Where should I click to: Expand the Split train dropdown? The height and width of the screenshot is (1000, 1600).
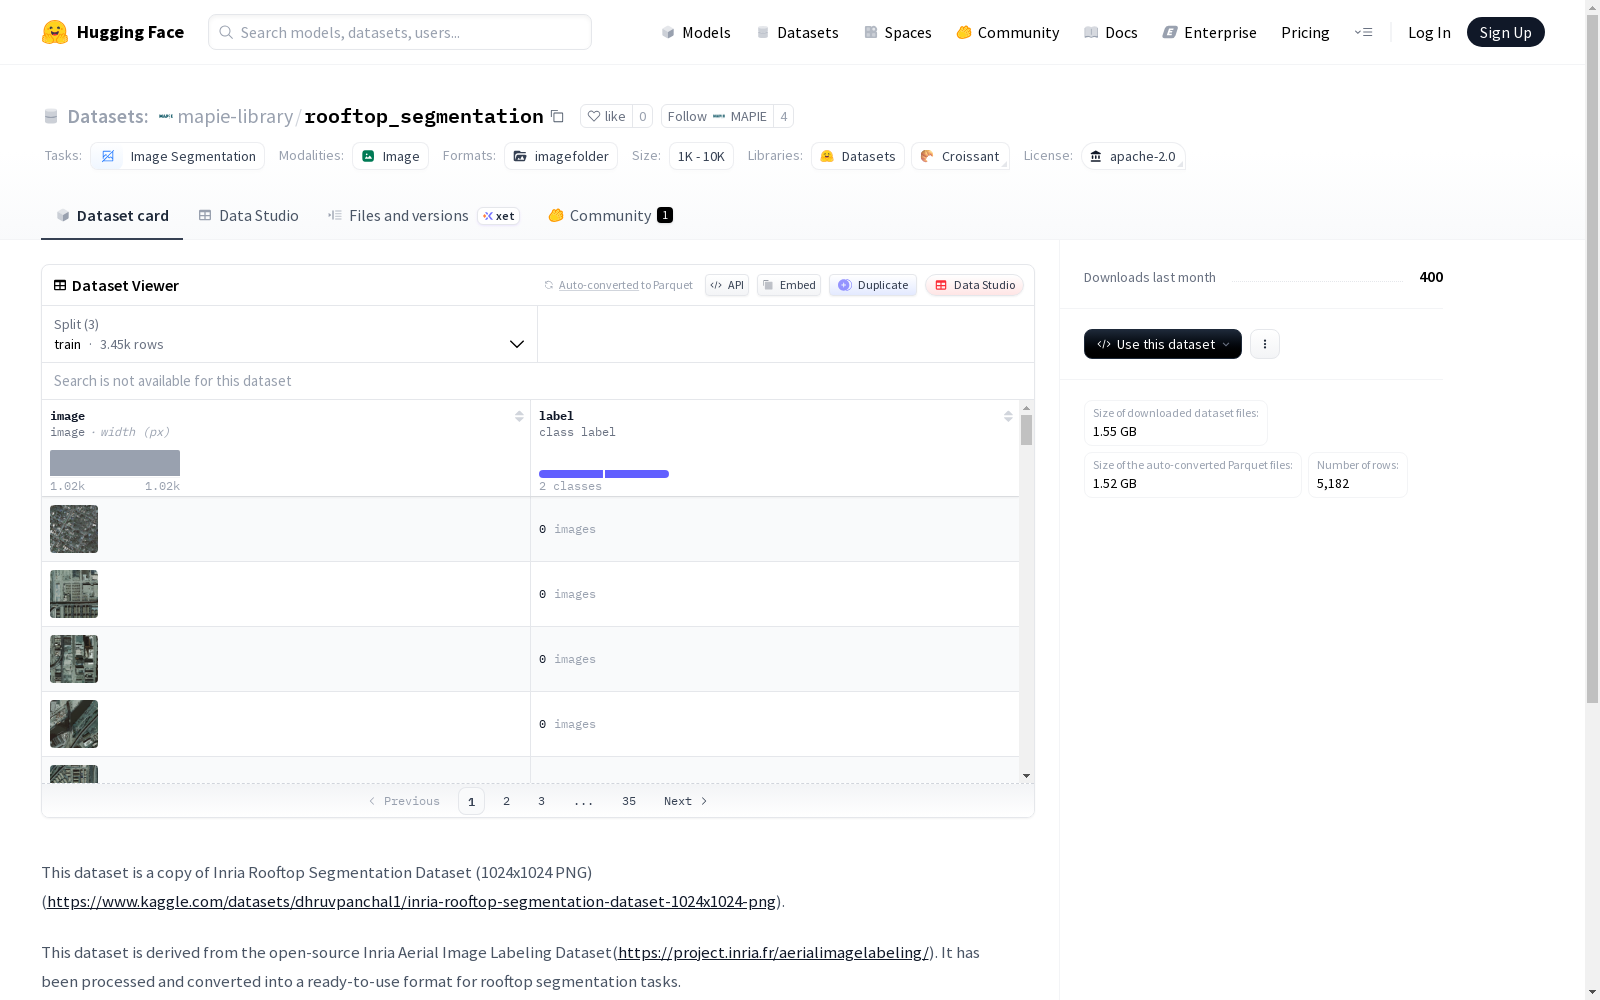point(290,334)
